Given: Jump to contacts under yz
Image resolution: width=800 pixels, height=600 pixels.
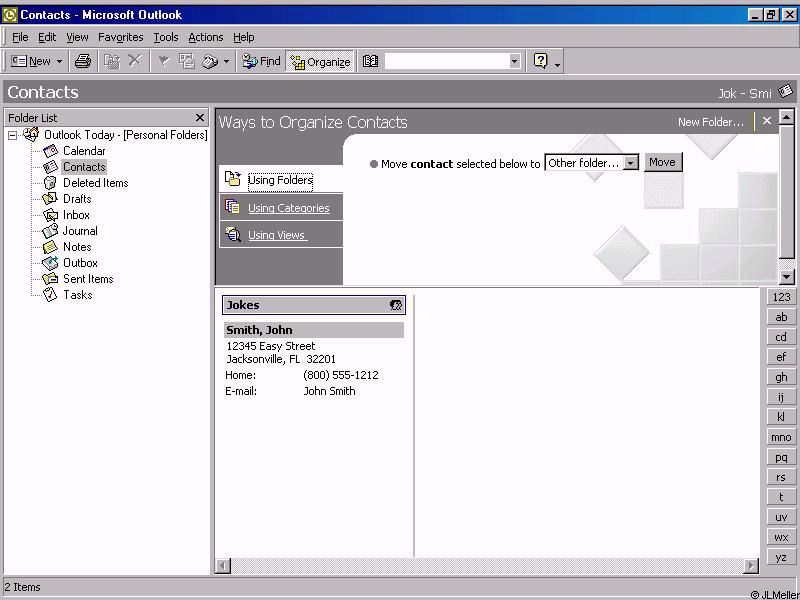Looking at the screenshot, I should [781, 557].
